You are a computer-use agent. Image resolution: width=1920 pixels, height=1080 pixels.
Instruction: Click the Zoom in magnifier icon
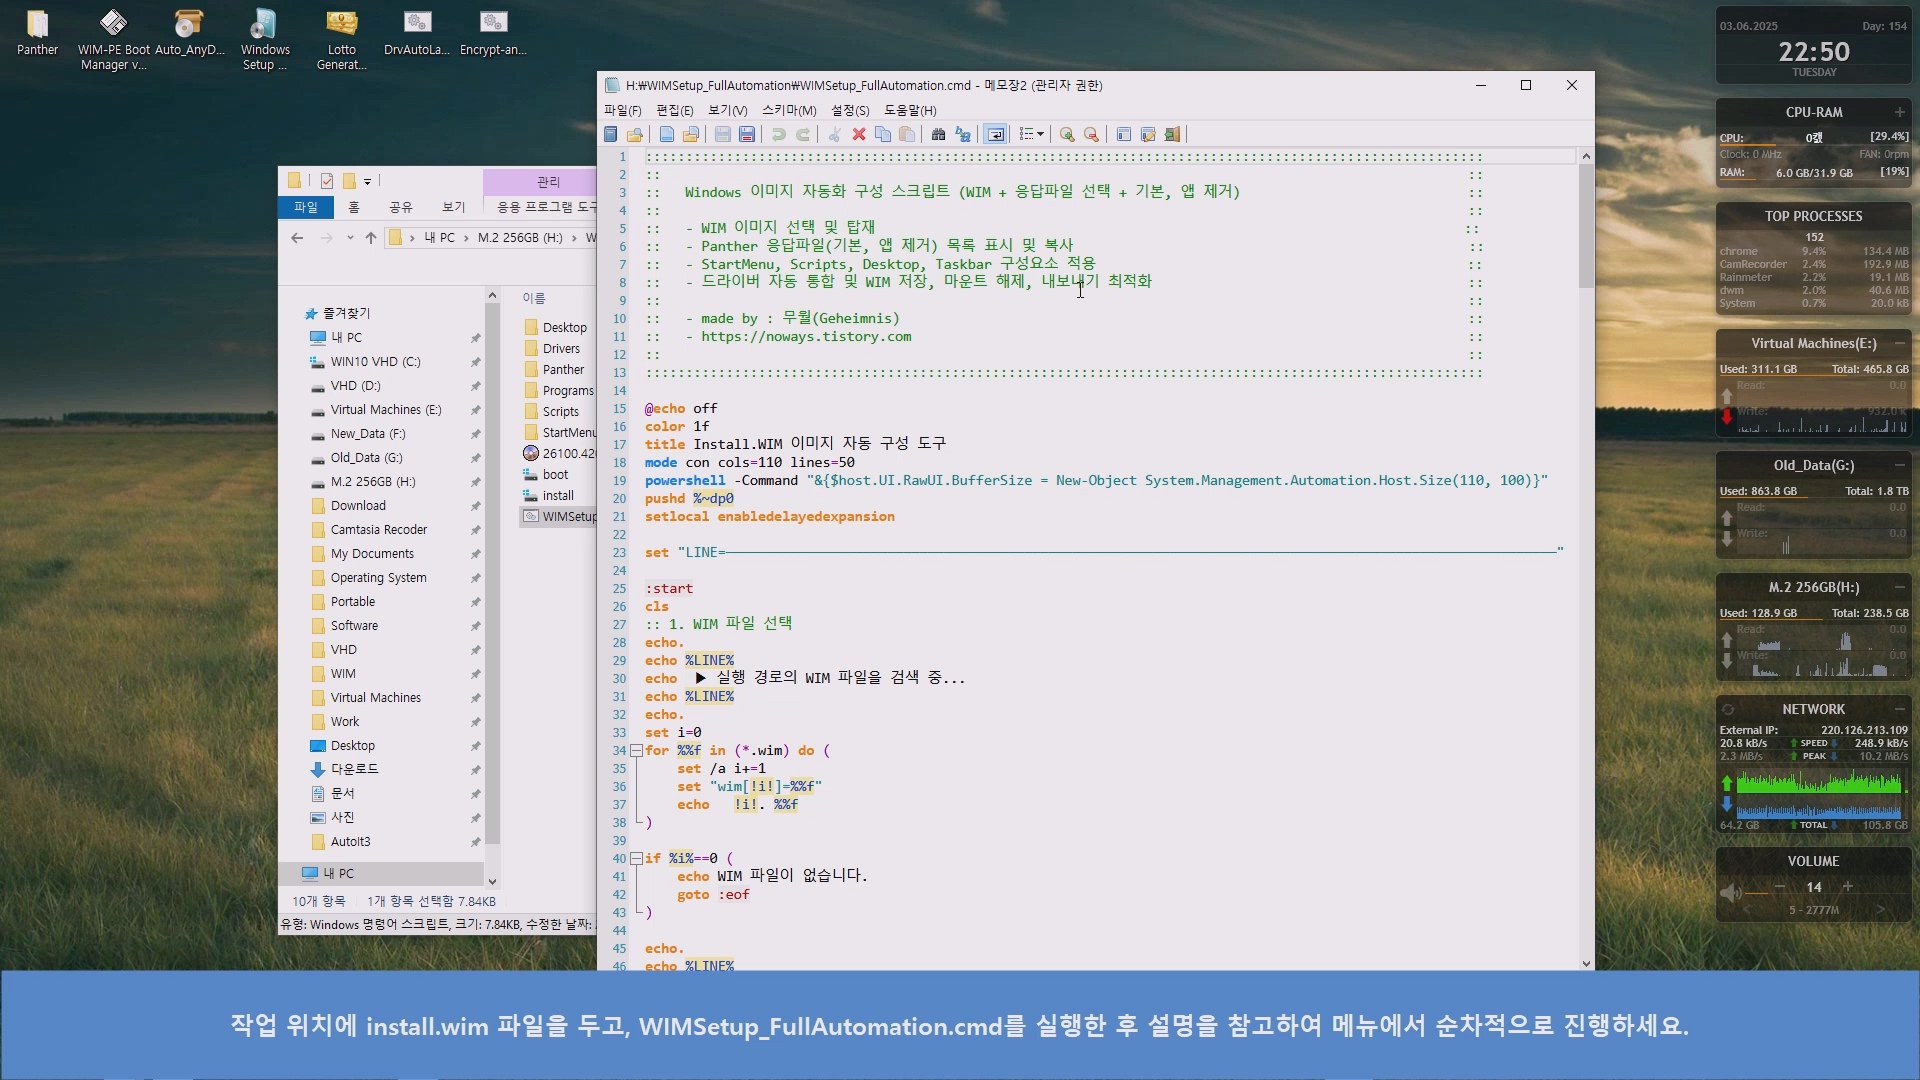(1067, 135)
